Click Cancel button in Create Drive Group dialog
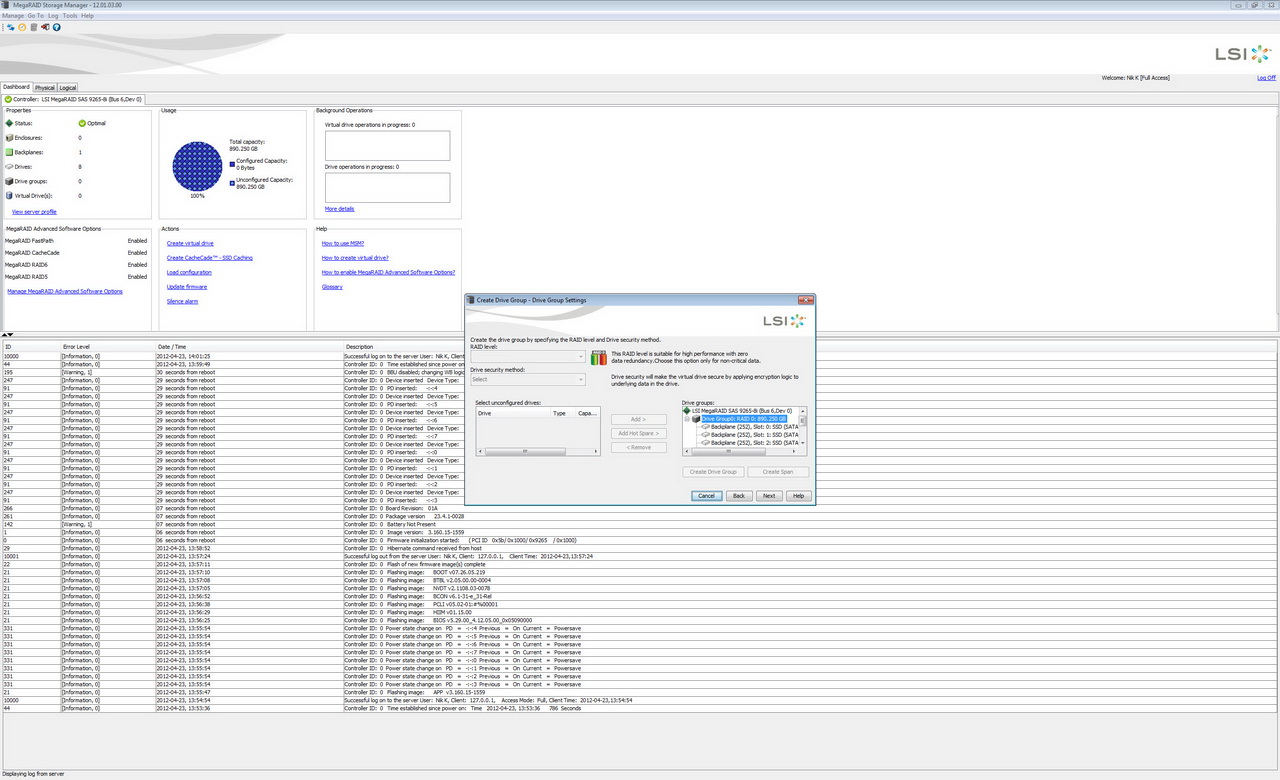This screenshot has height=780, width=1280. (706, 496)
